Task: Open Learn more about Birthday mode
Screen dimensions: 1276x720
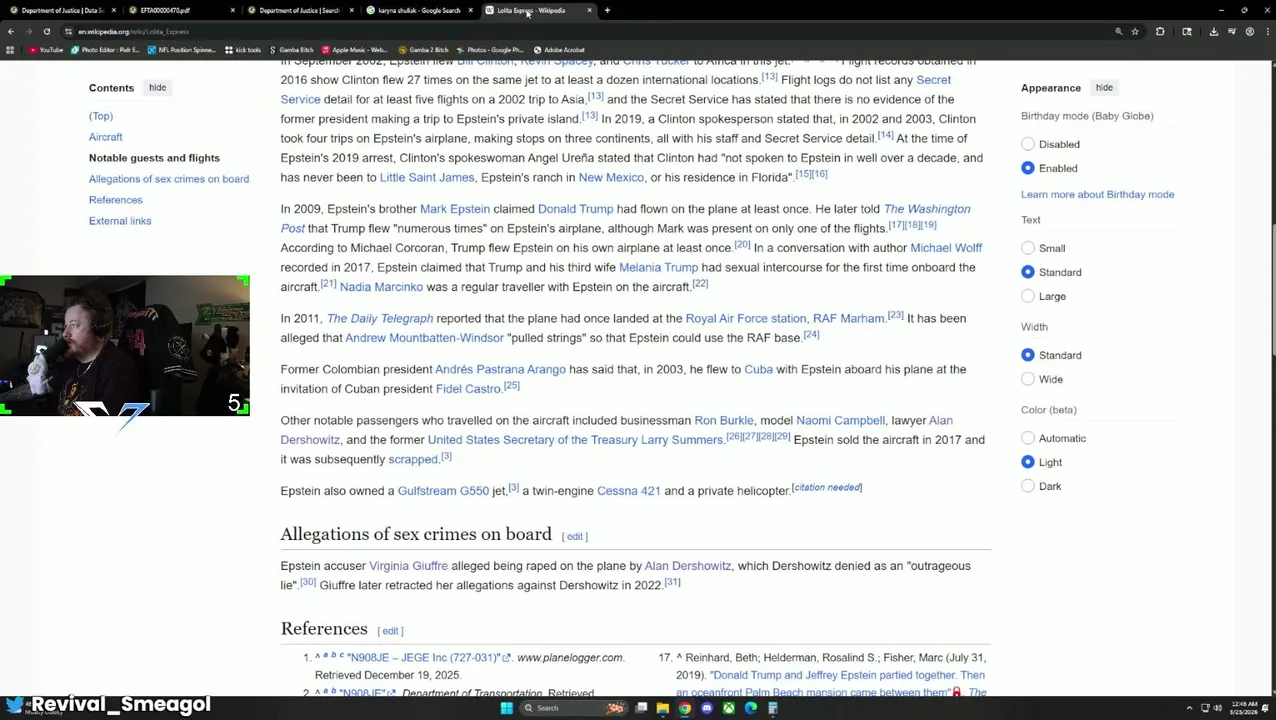Action: (x=1097, y=194)
